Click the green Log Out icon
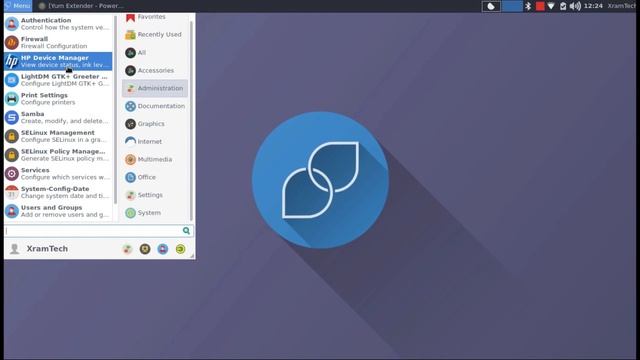Viewport: 640px width, 360px height. pyautogui.click(x=180, y=249)
